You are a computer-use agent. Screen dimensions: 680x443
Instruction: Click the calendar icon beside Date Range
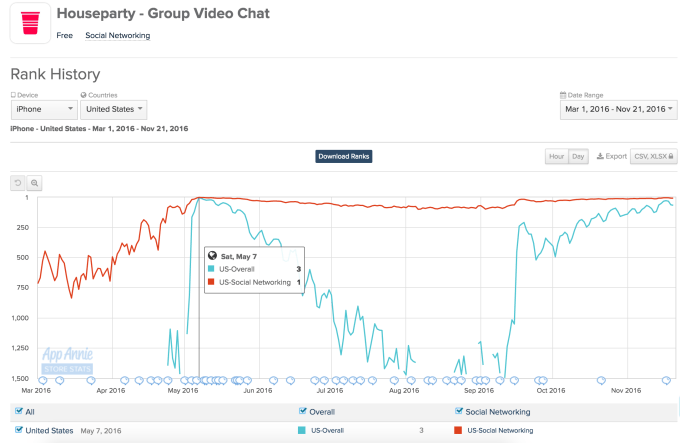coord(563,95)
